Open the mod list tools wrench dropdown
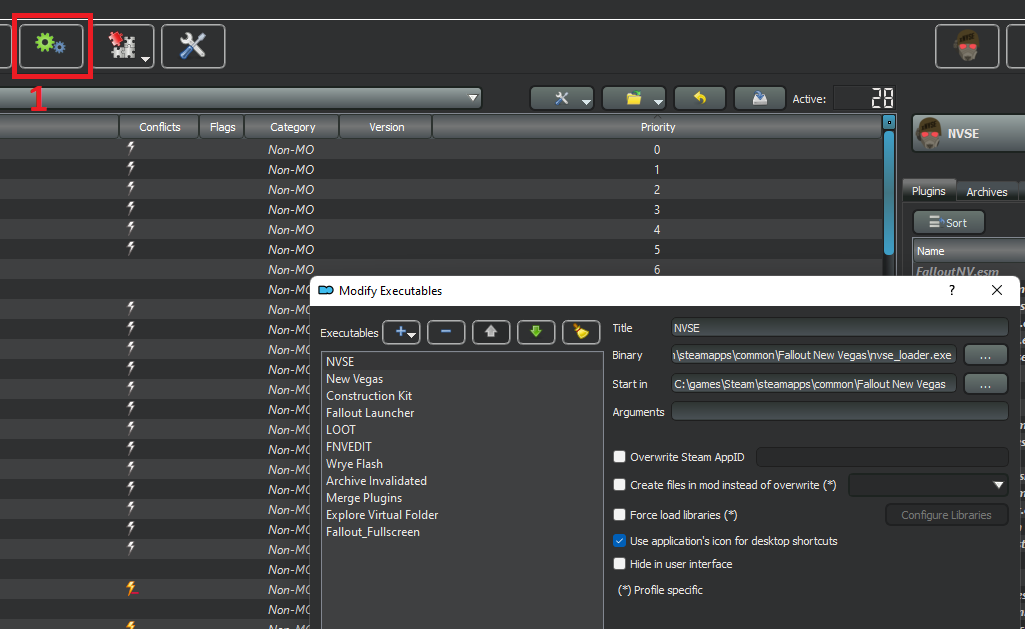Viewport: 1025px width, 629px height. pyautogui.click(x=562, y=99)
